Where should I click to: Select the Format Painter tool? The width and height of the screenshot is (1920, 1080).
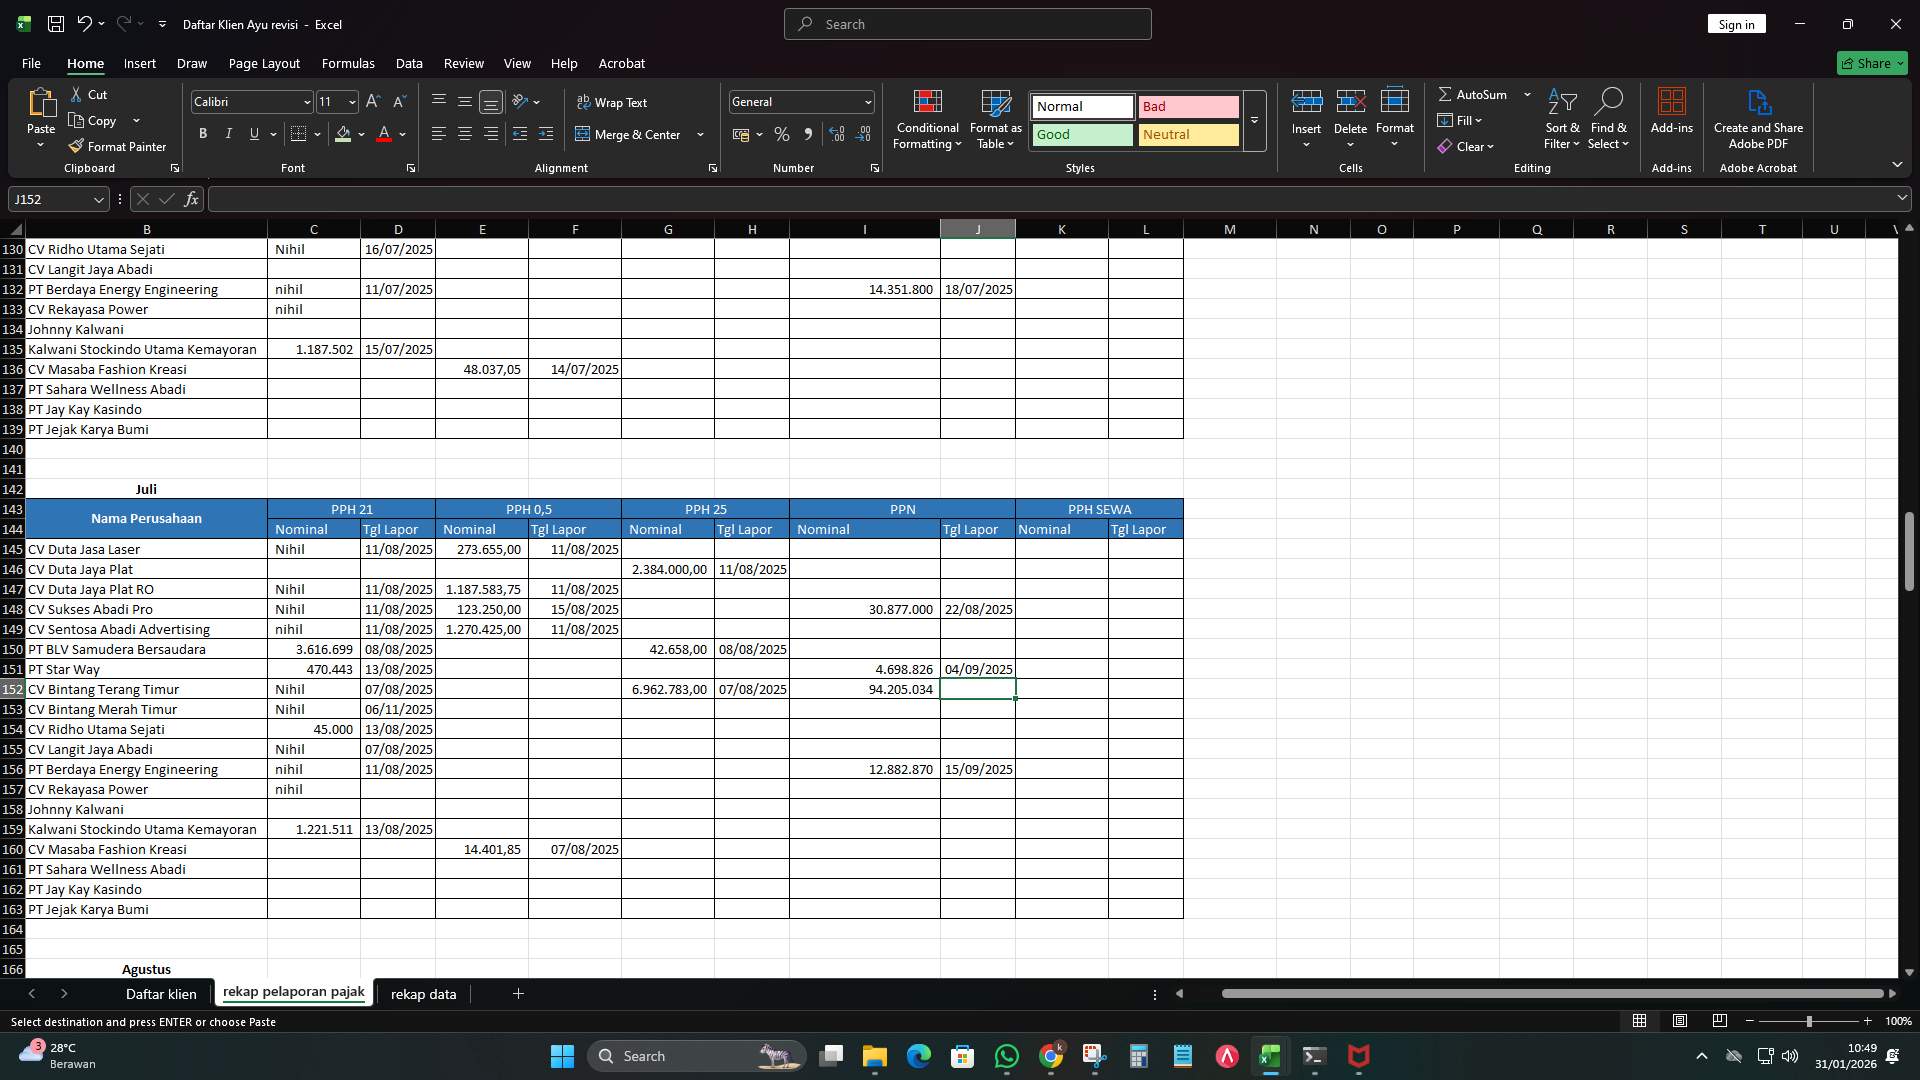point(117,146)
